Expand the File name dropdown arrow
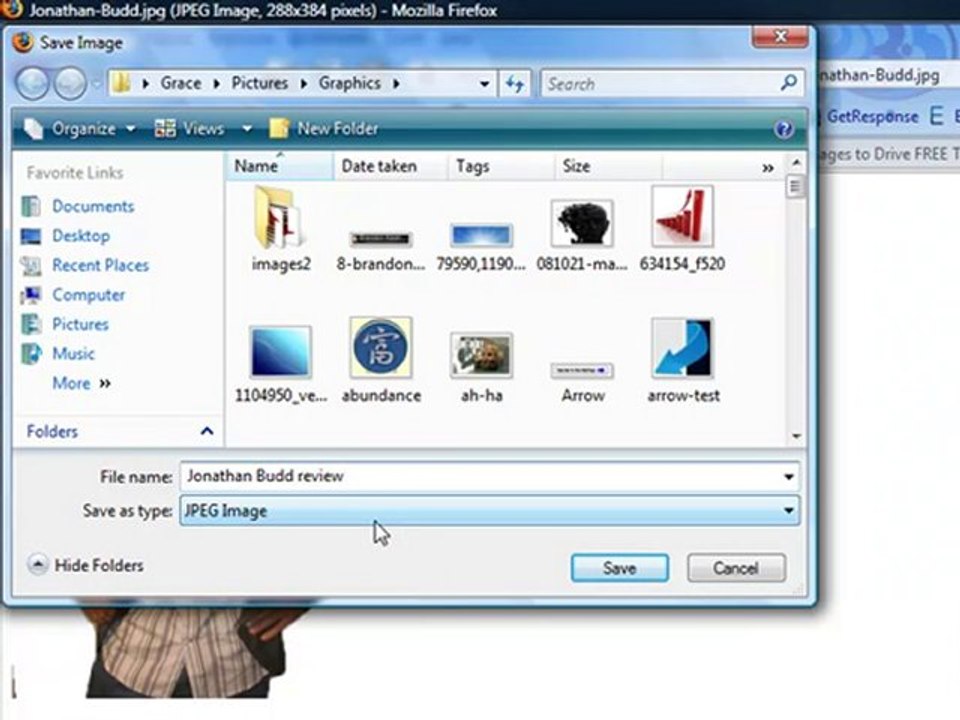Image resolution: width=960 pixels, height=720 pixels. click(789, 476)
